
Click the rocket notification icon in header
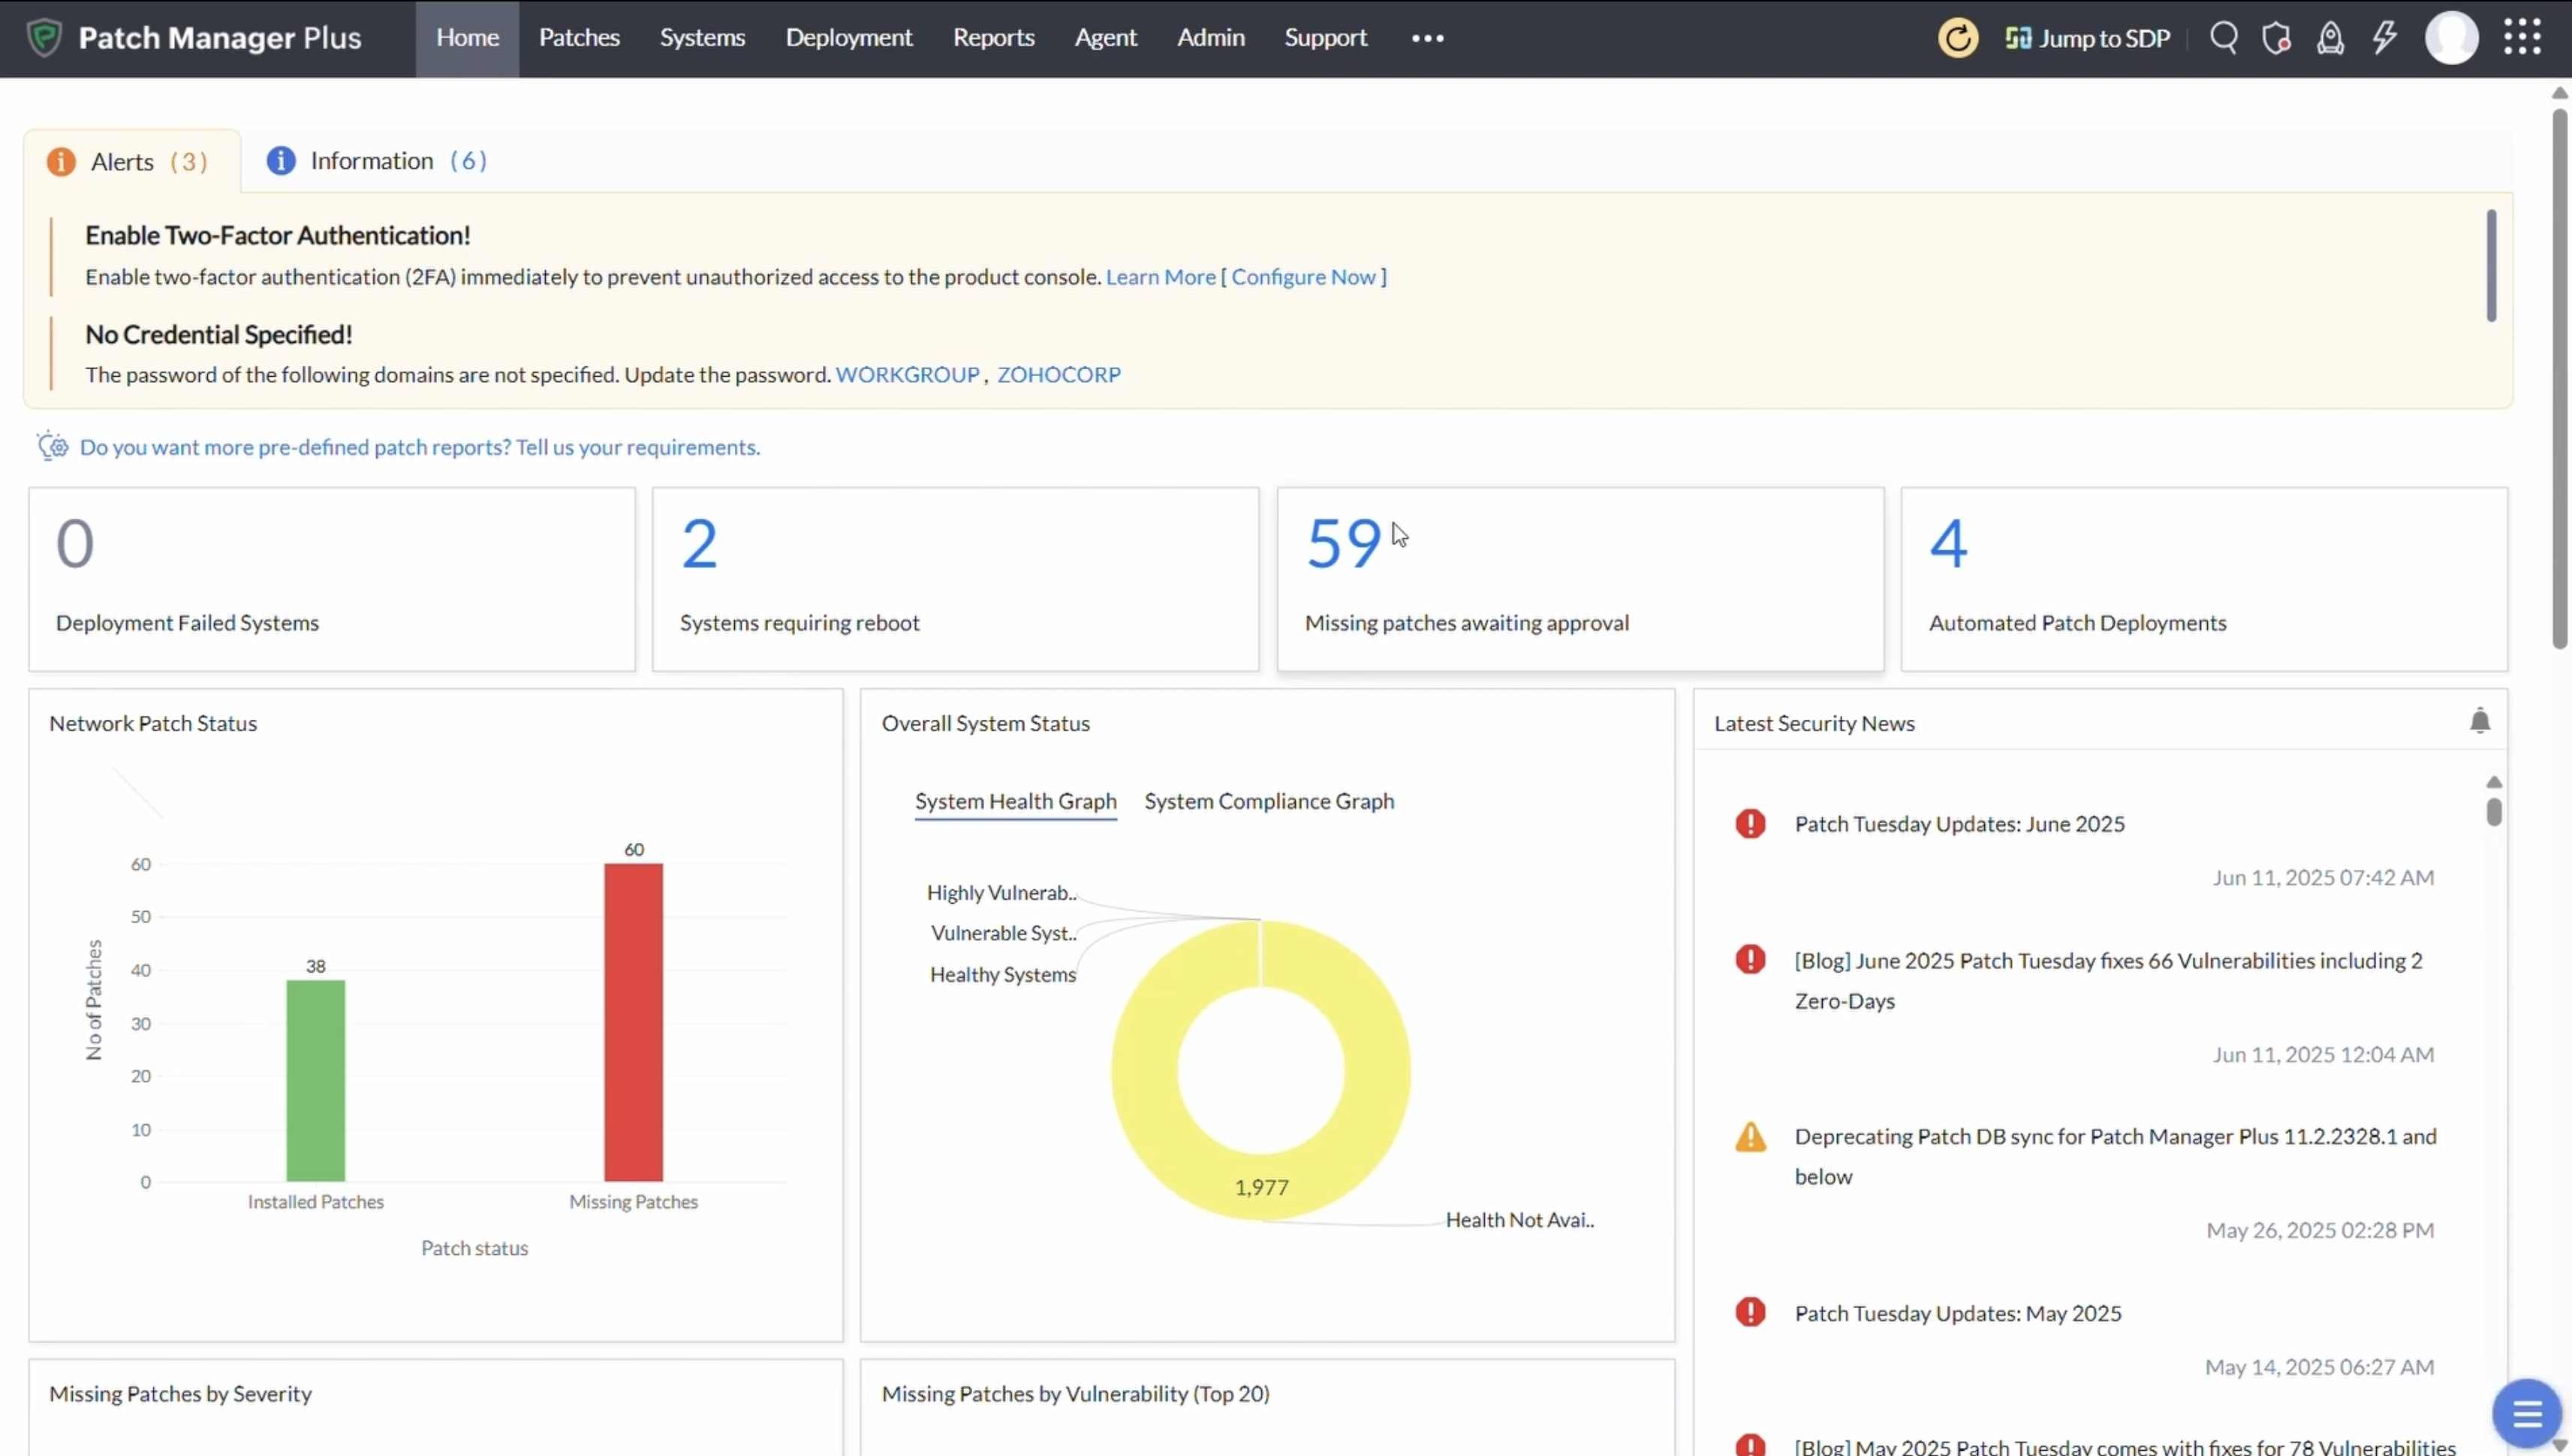(2330, 38)
